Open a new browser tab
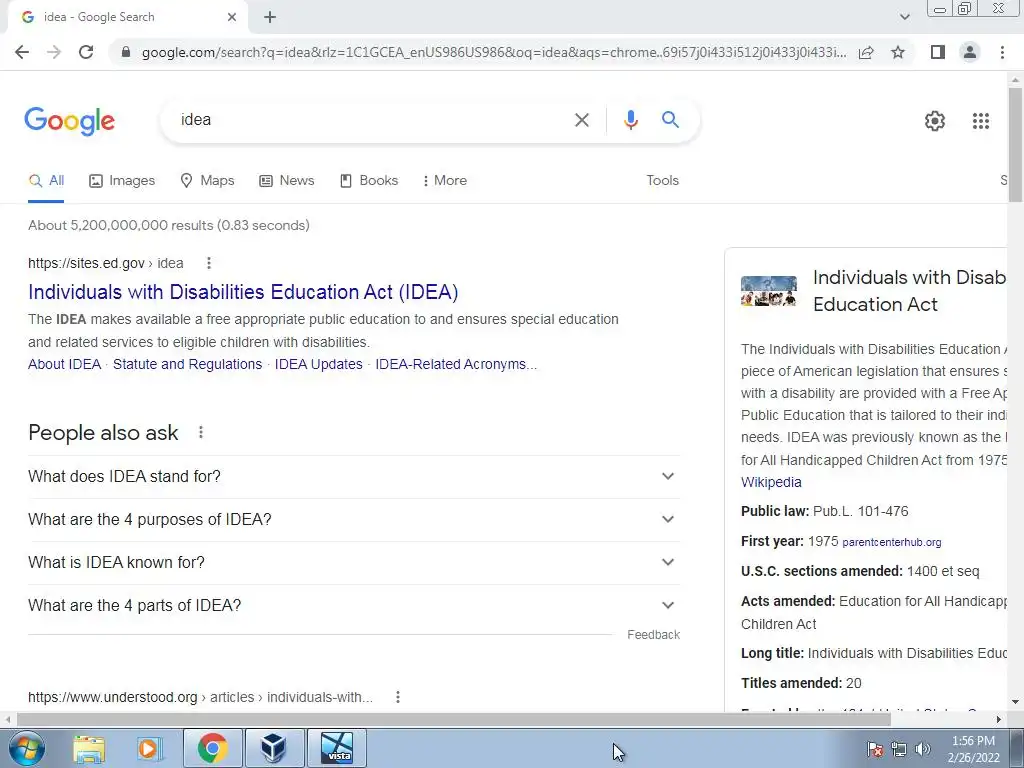This screenshot has height=768, width=1024. click(270, 18)
